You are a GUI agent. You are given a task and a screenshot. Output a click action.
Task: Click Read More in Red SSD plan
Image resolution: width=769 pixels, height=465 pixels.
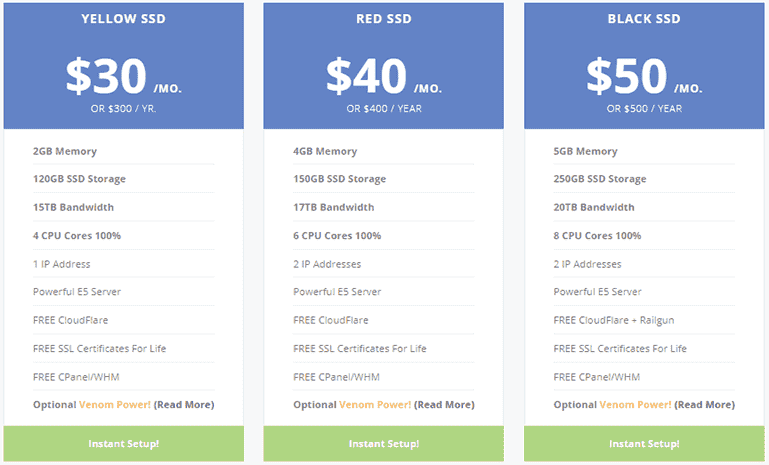(444, 405)
